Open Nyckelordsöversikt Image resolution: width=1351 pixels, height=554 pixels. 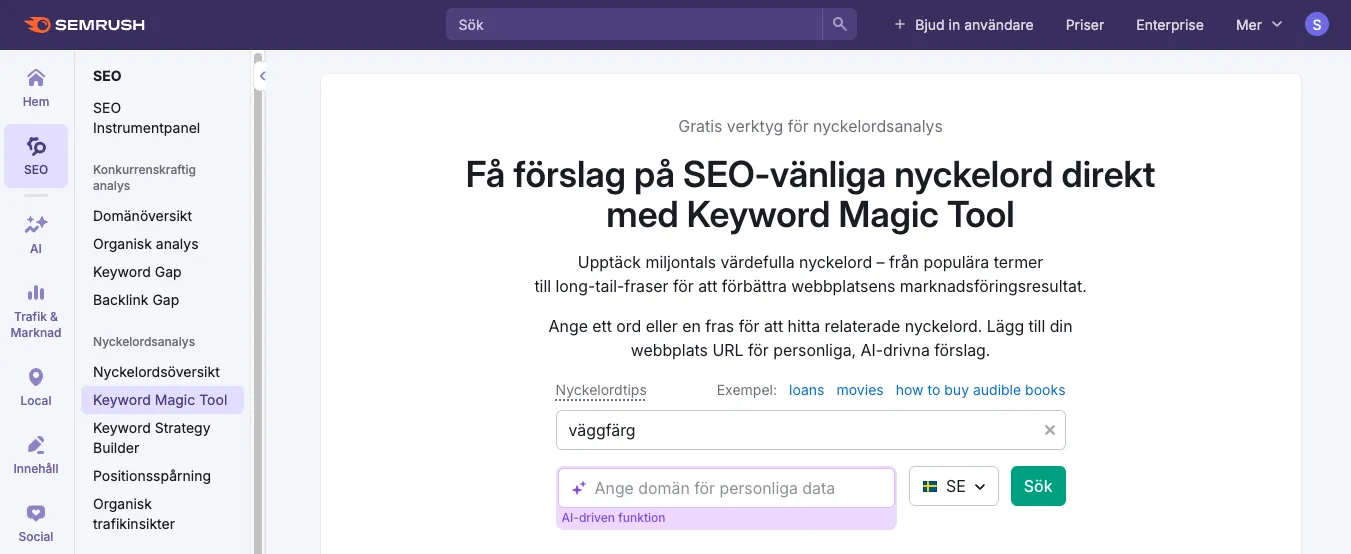pyautogui.click(x=156, y=372)
